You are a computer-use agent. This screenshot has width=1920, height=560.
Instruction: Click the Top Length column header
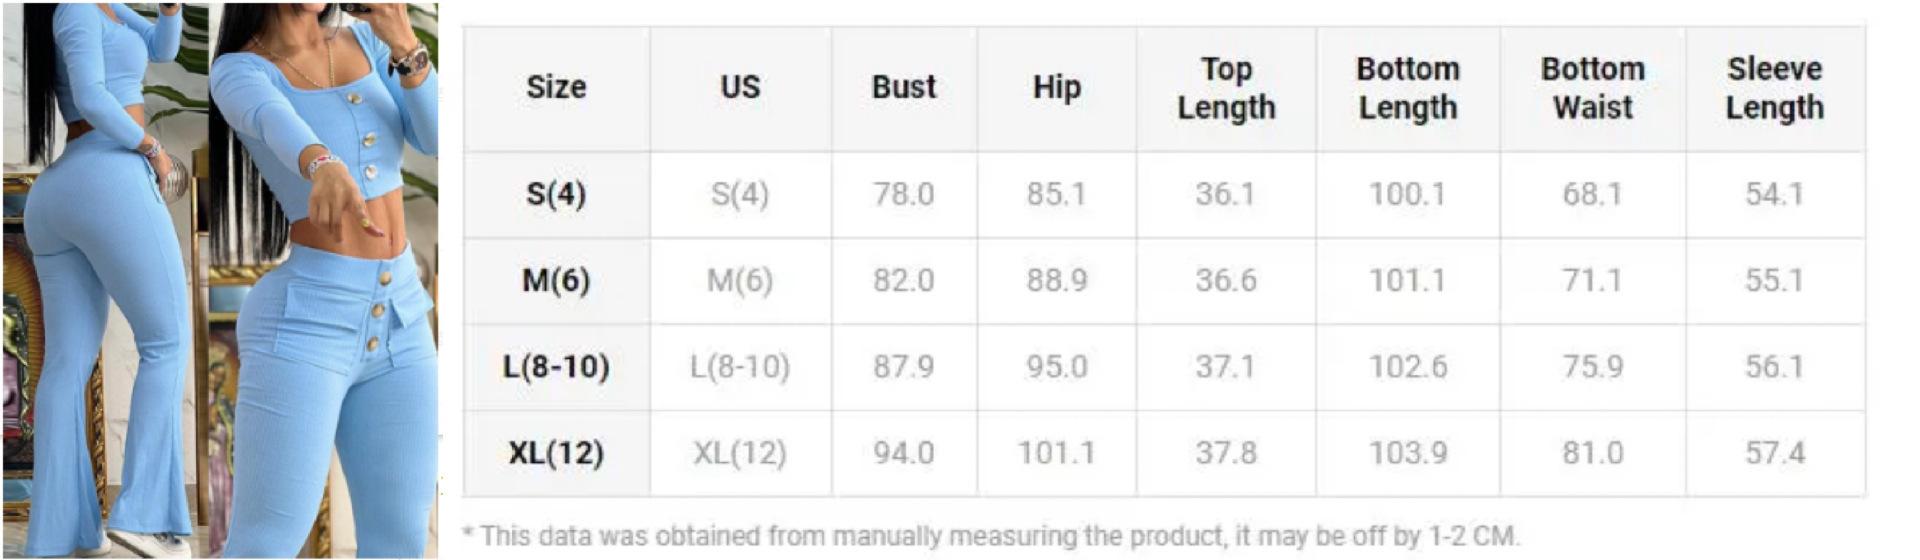pyautogui.click(x=1226, y=88)
